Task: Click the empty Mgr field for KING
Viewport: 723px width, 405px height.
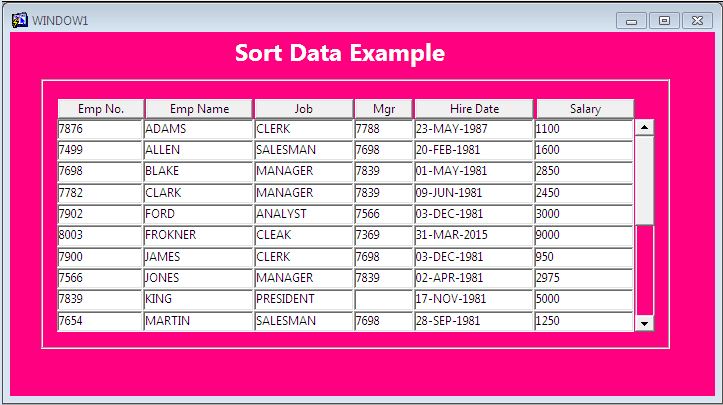Action: [x=384, y=299]
